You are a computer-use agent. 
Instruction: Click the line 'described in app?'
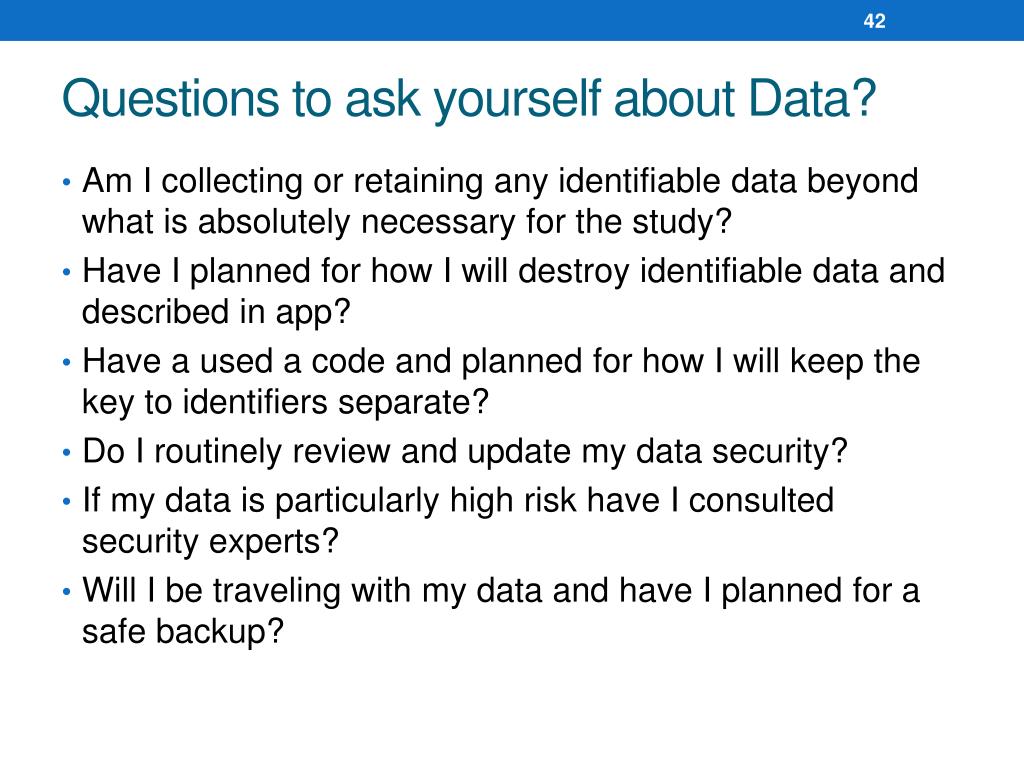pos(216,312)
